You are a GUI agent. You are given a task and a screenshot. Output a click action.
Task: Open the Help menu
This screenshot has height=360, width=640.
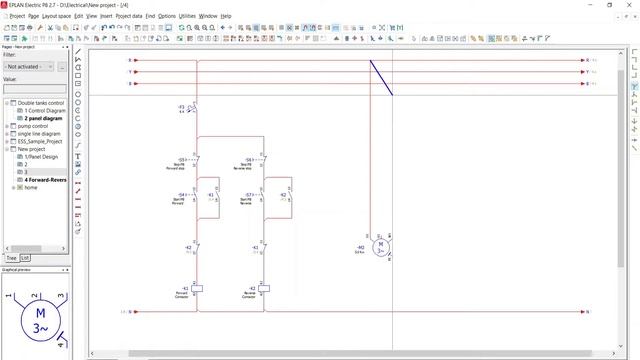click(226, 16)
